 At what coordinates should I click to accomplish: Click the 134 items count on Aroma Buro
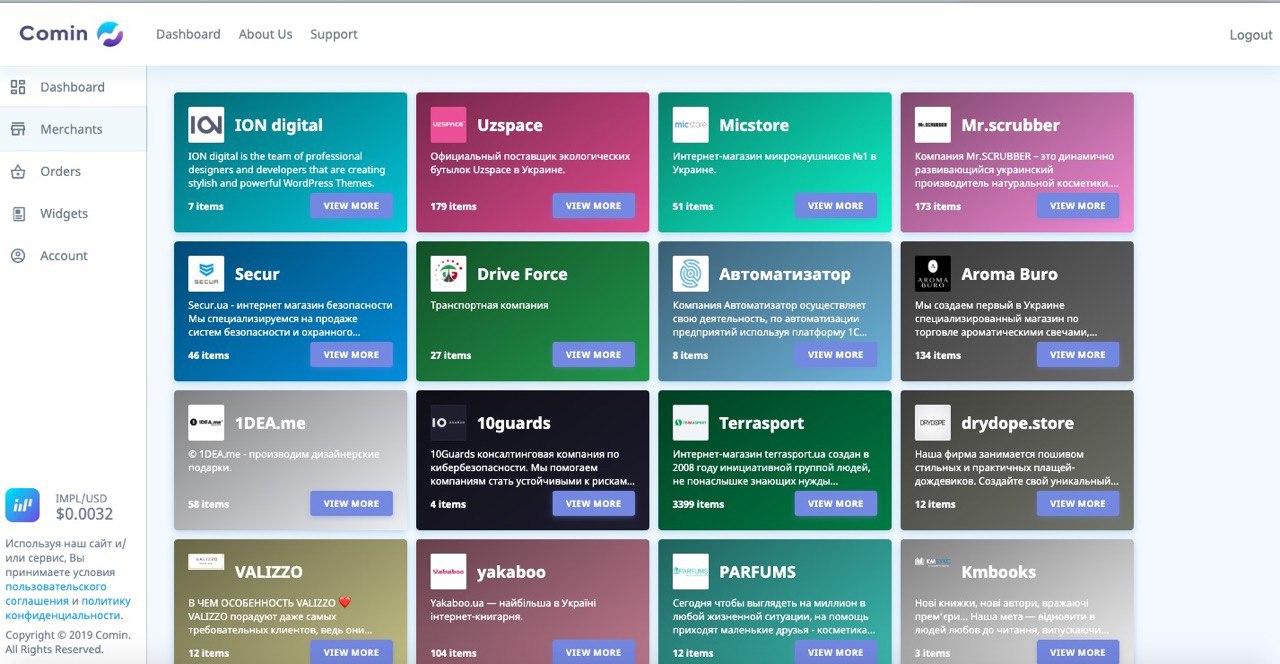[938, 355]
